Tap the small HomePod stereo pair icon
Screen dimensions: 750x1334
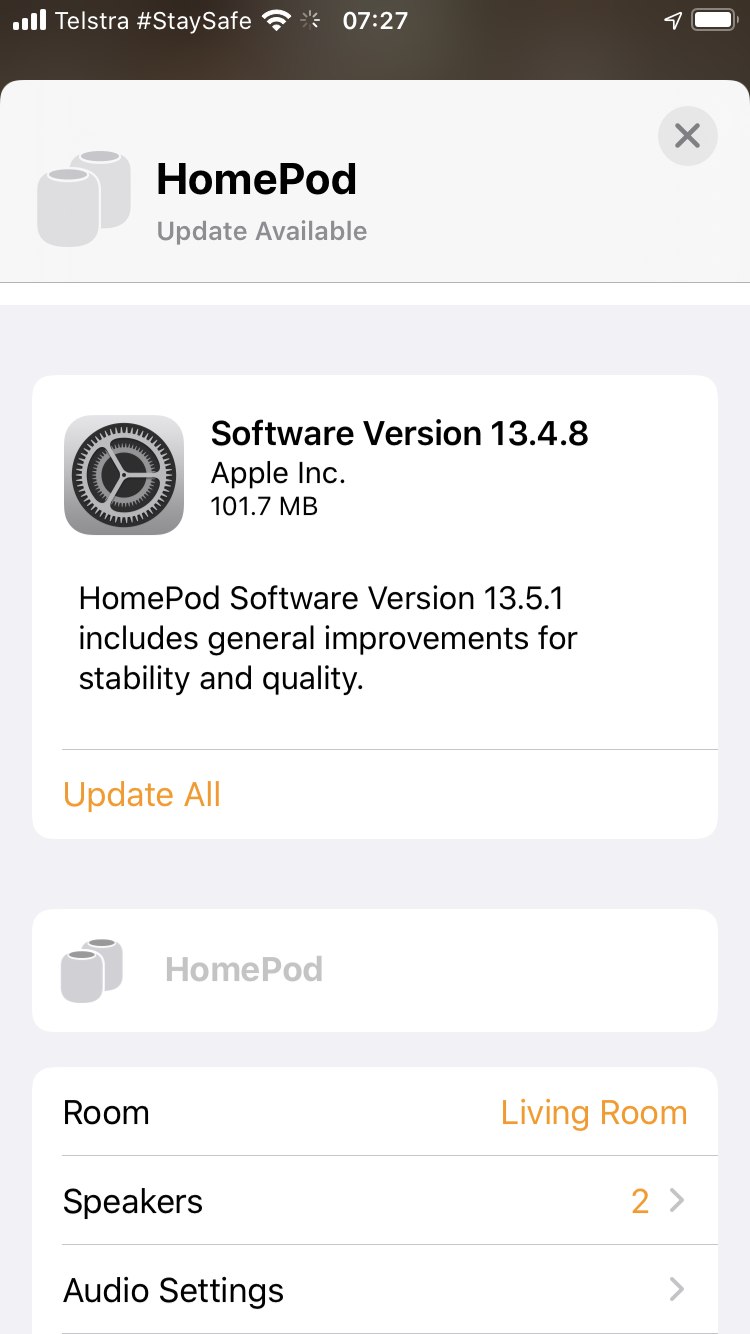point(92,970)
